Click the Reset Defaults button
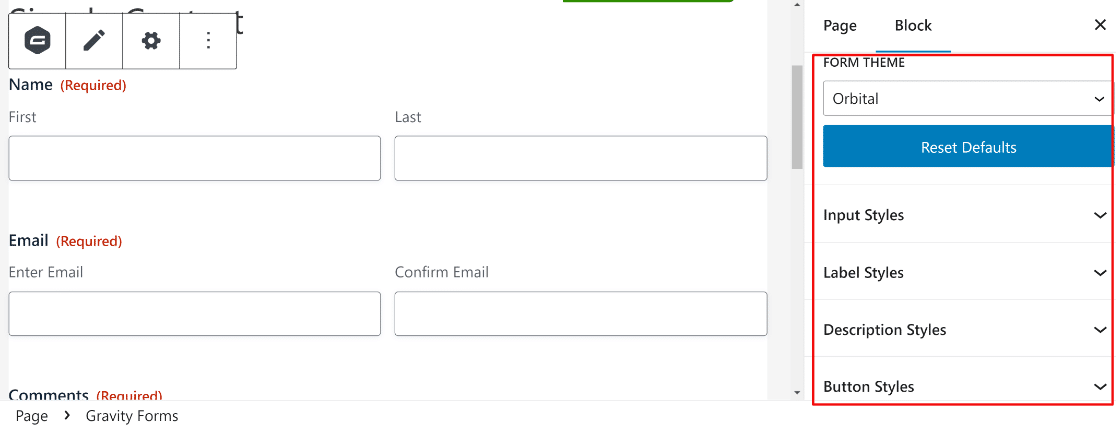Screen dimensions: 1116x429 pyautogui.click(x=967, y=147)
